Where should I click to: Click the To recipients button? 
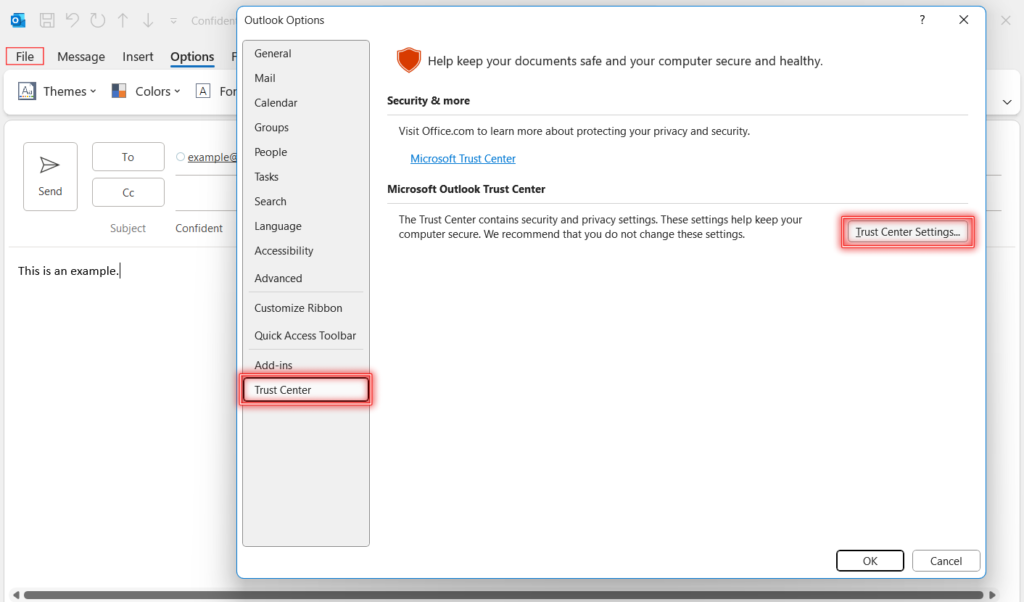[x=128, y=157]
